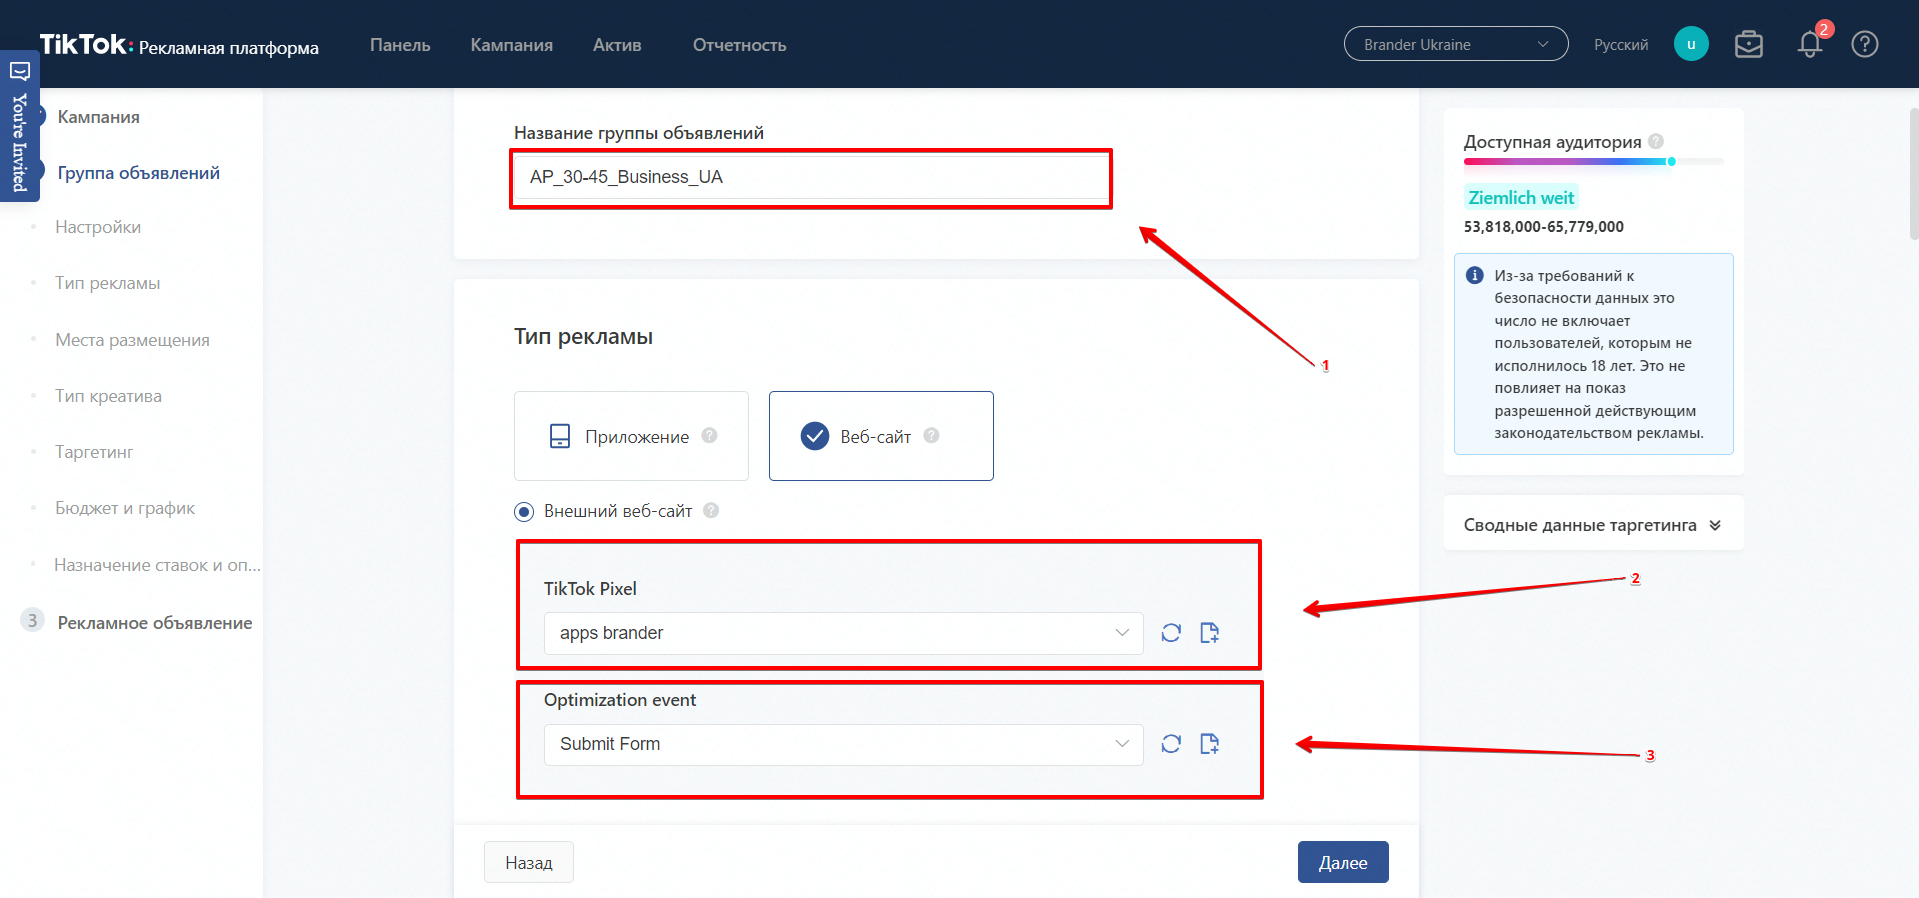This screenshot has width=1919, height=898.
Task: Select the Внешний веб-сайт radio button
Action: 524,512
